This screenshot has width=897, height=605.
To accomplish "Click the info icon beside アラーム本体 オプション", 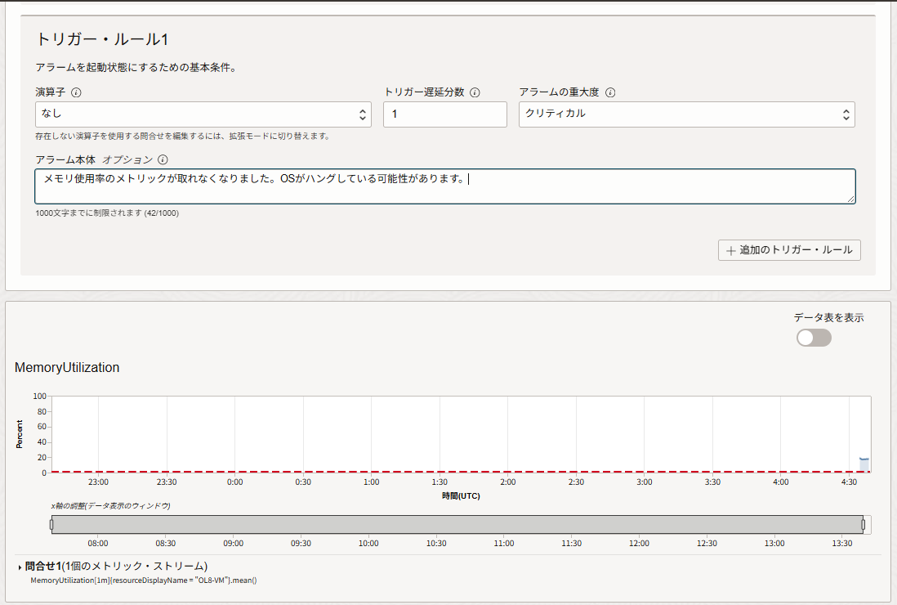I will click(x=162, y=159).
